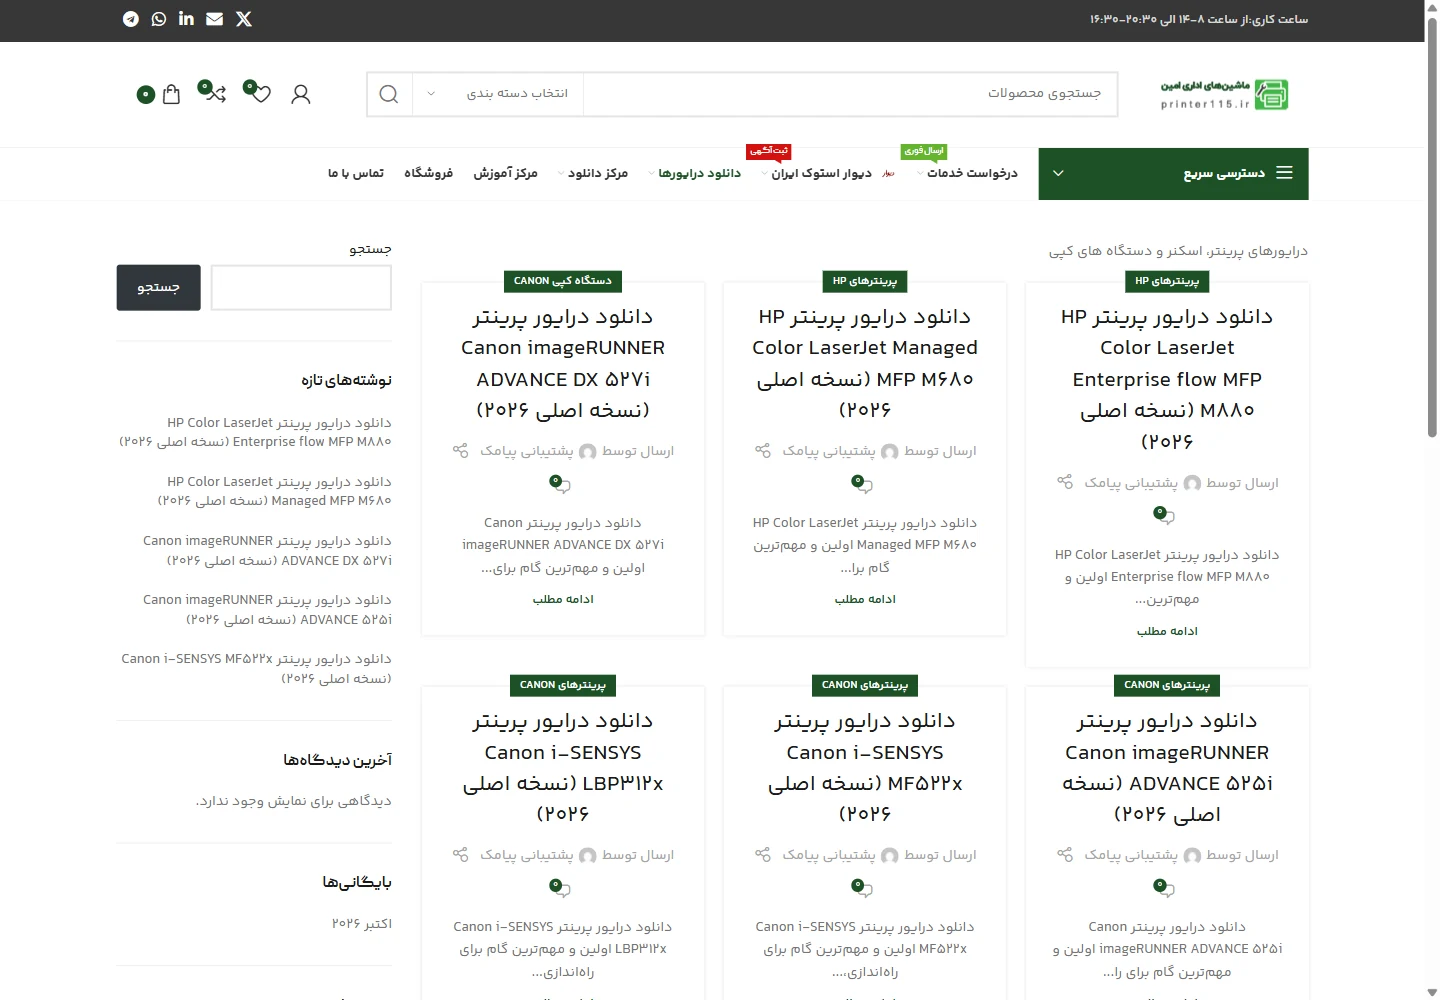This screenshot has height=1000, width=1440.
Task: Open the compare products icon
Action: 216,94
